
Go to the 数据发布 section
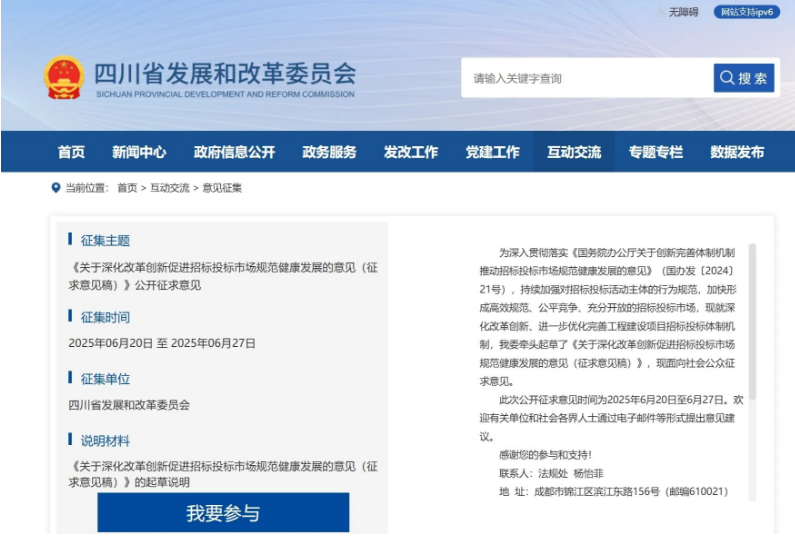(x=737, y=152)
